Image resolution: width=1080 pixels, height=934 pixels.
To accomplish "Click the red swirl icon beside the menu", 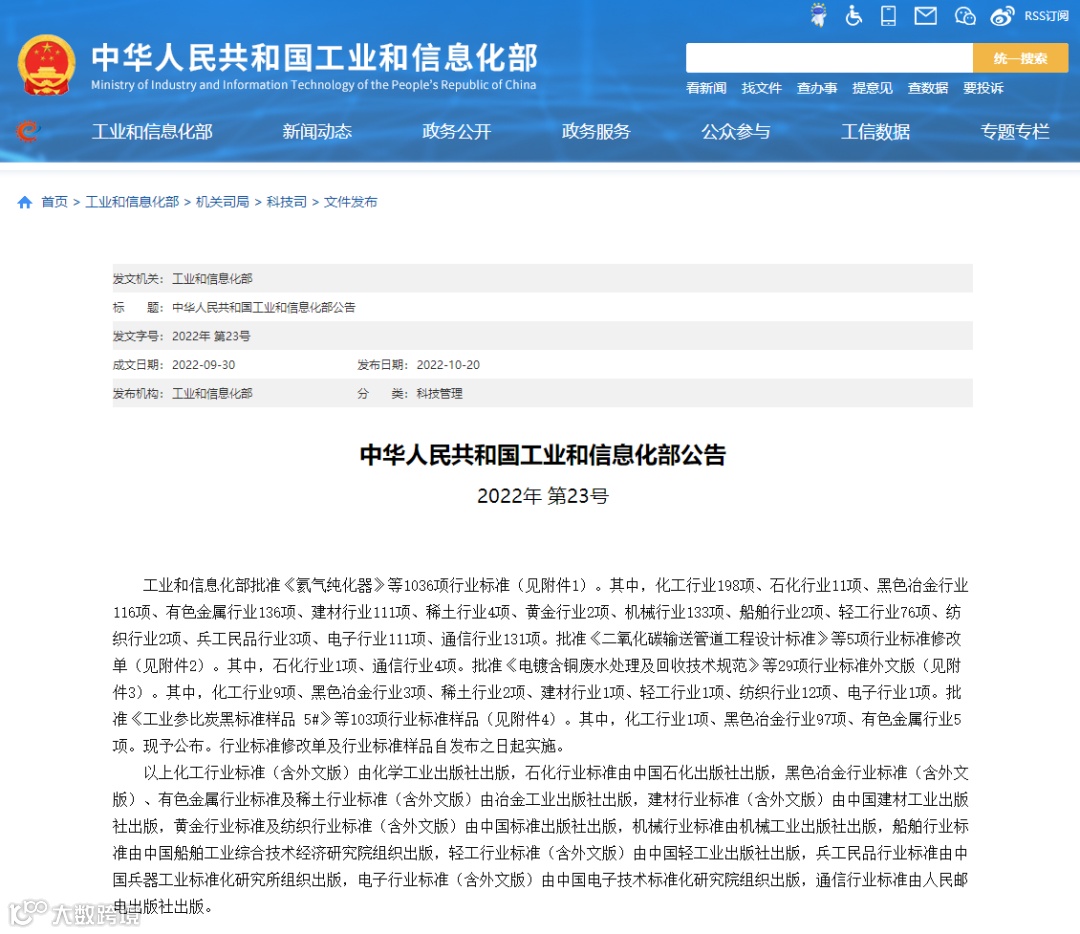I will [28, 130].
